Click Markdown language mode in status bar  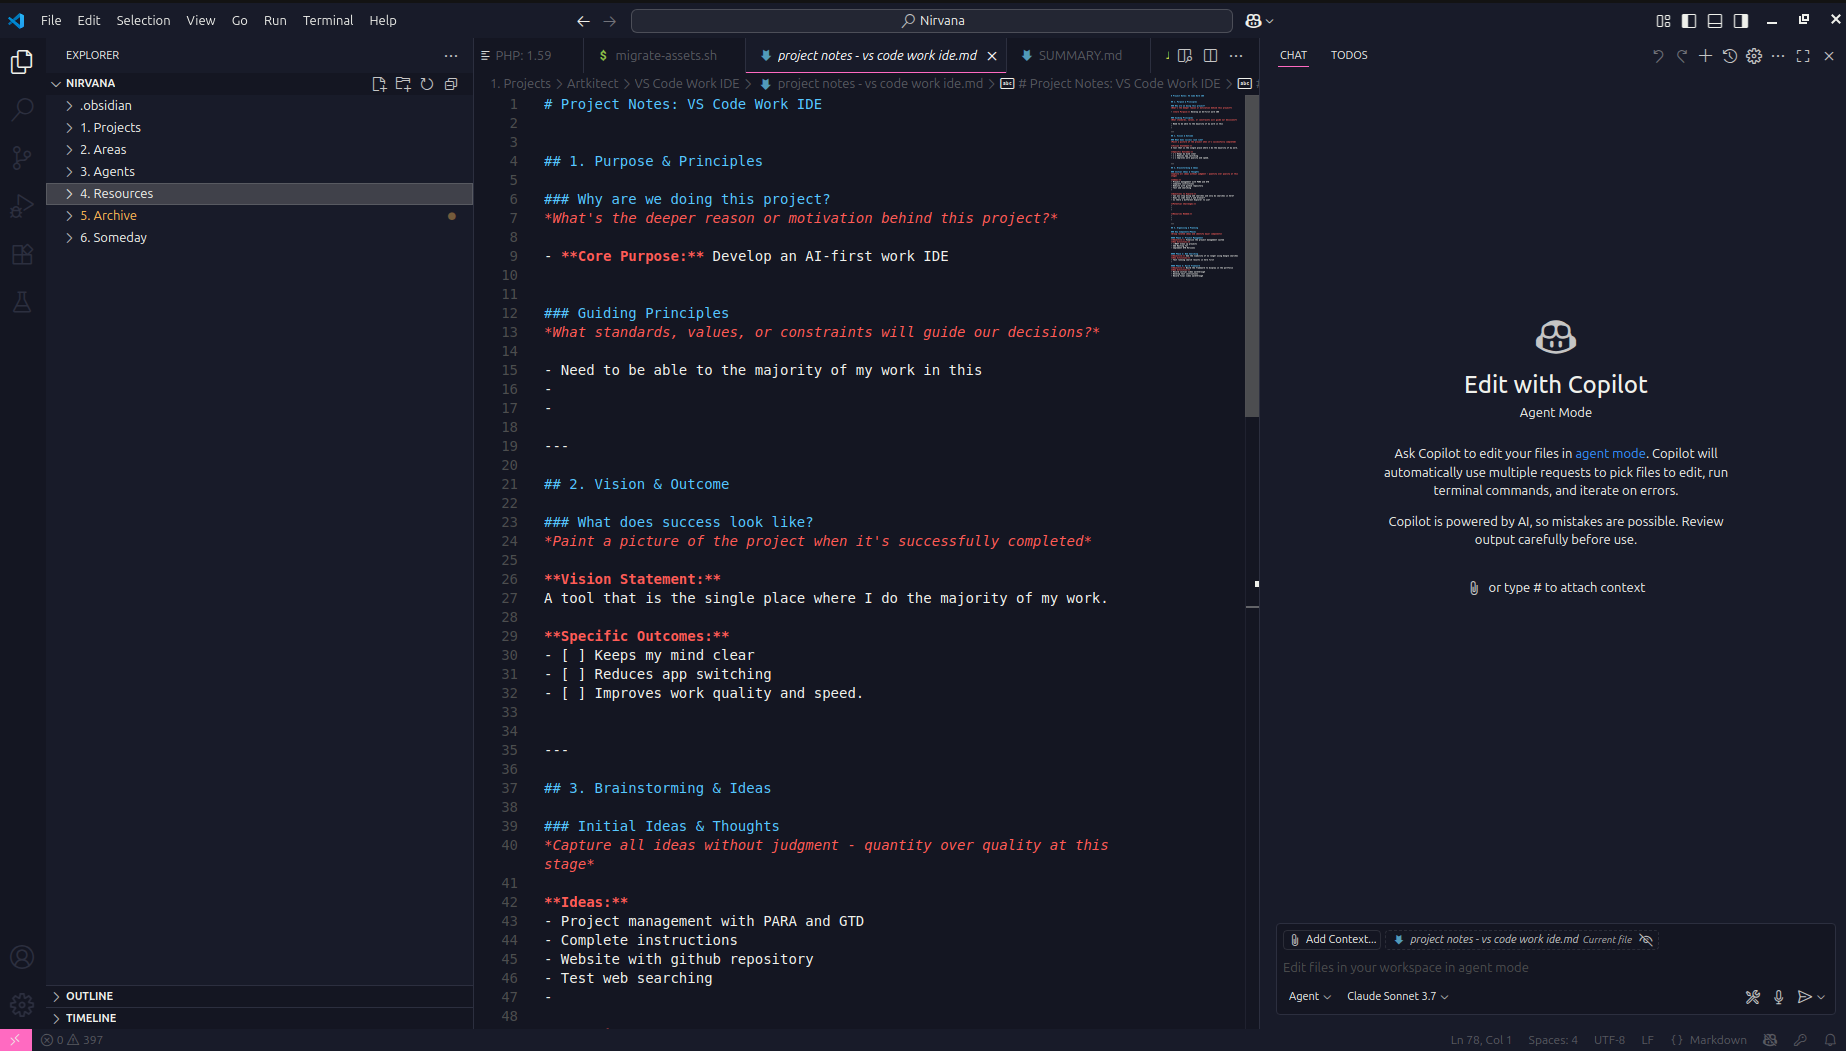point(1718,1040)
